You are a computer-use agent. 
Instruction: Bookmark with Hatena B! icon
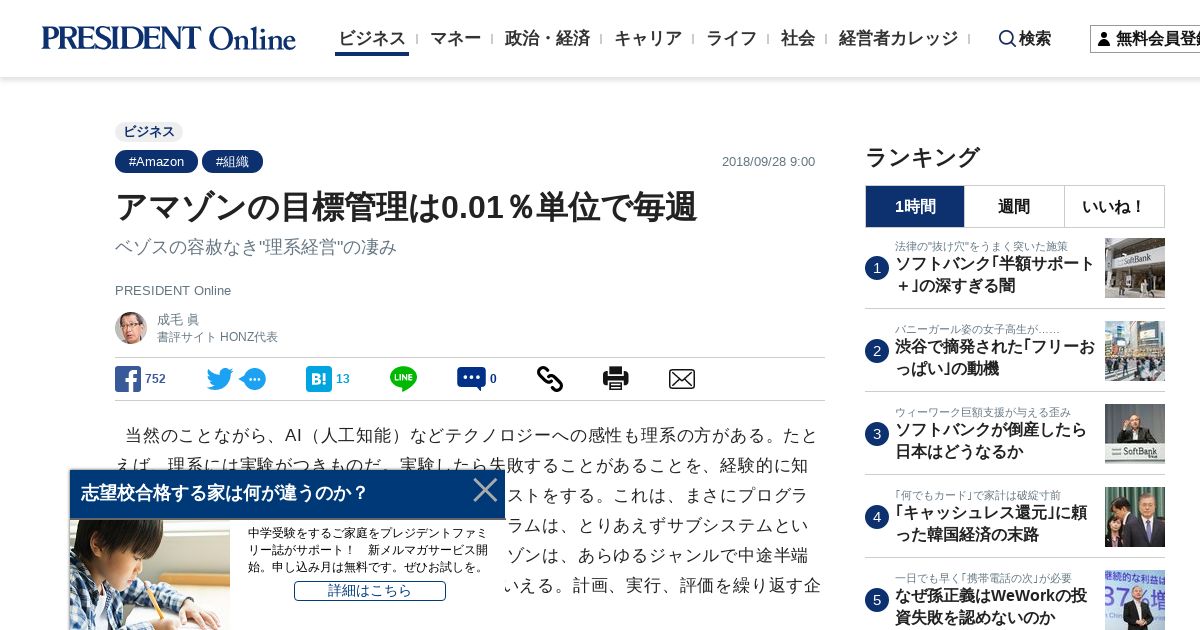(318, 379)
